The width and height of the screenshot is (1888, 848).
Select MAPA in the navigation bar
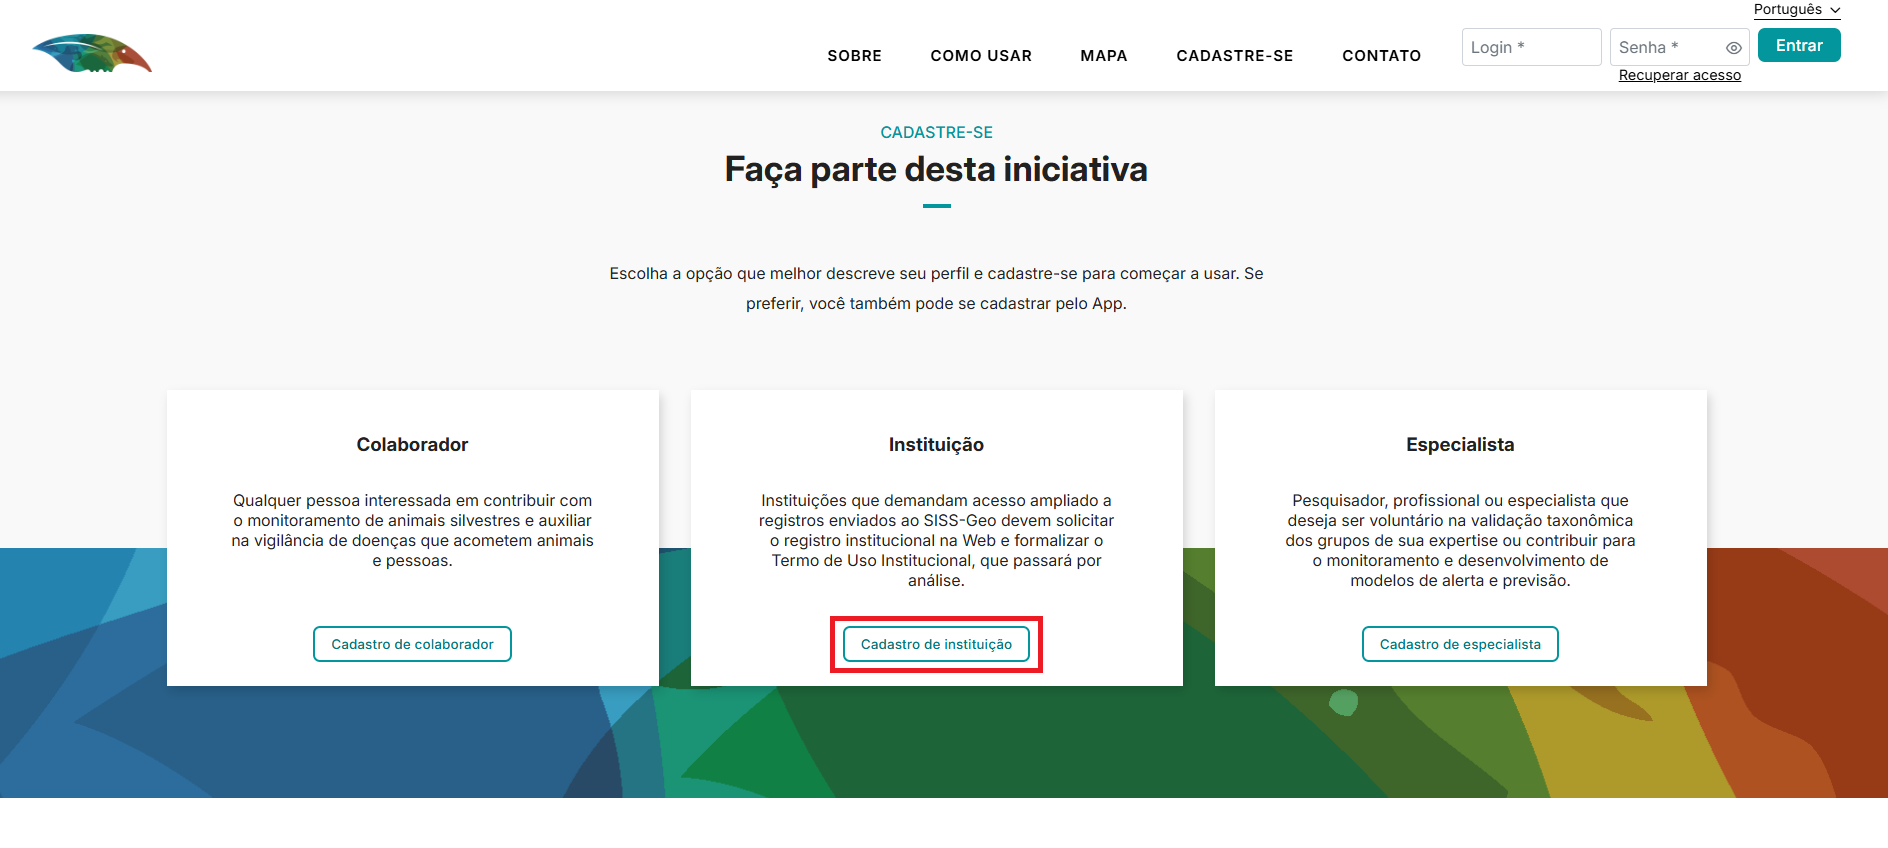1103,56
